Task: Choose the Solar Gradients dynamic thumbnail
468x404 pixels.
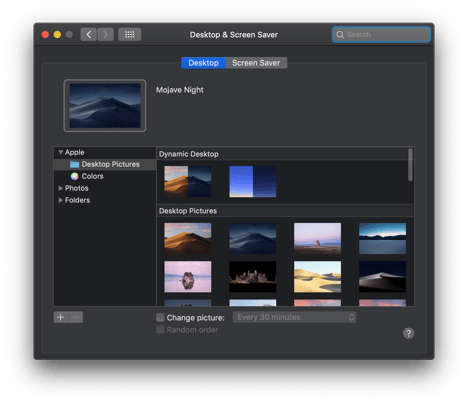Action: click(253, 182)
